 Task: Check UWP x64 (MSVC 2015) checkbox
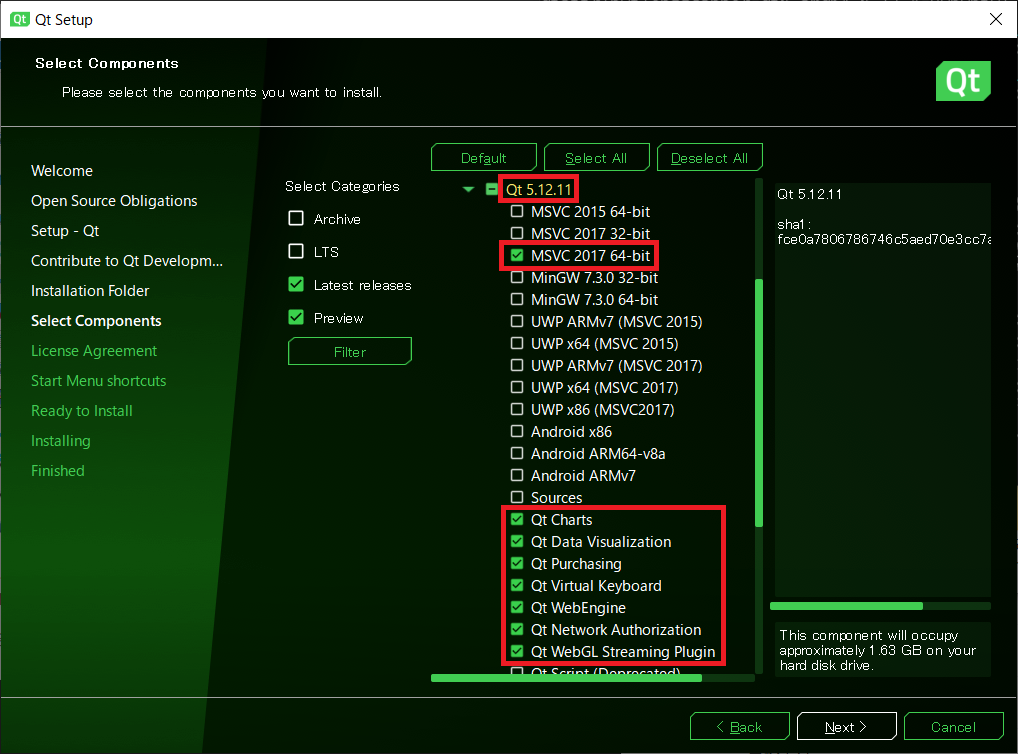tap(517, 344)
